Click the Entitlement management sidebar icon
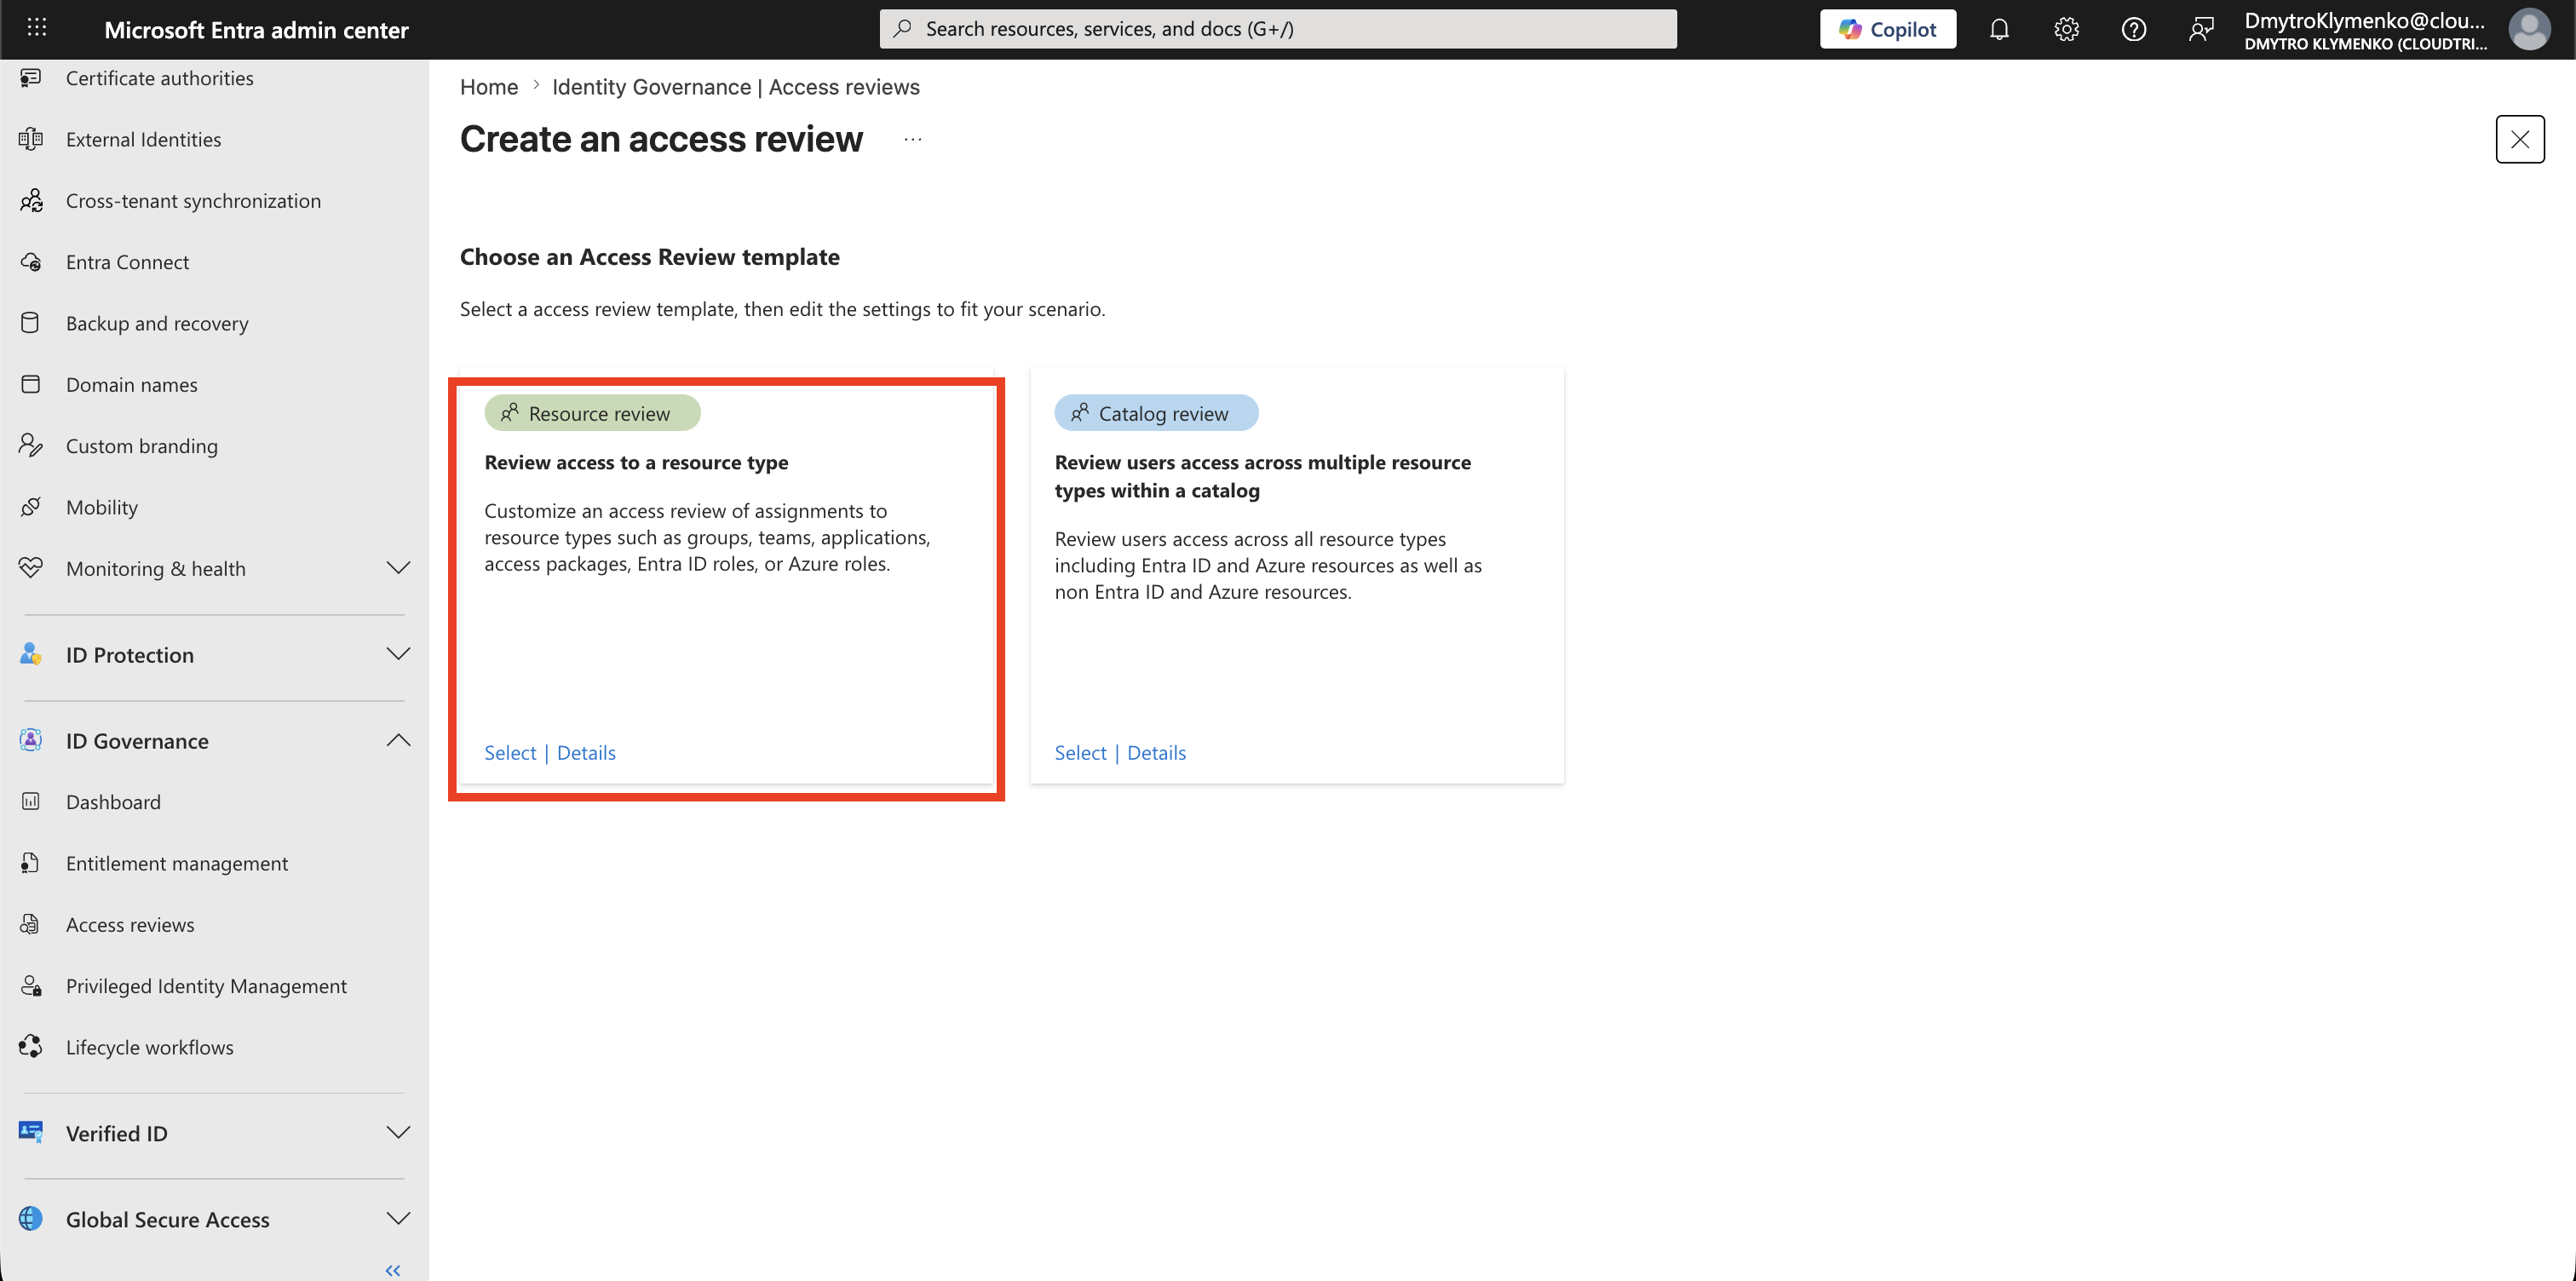 pos(31,863)
